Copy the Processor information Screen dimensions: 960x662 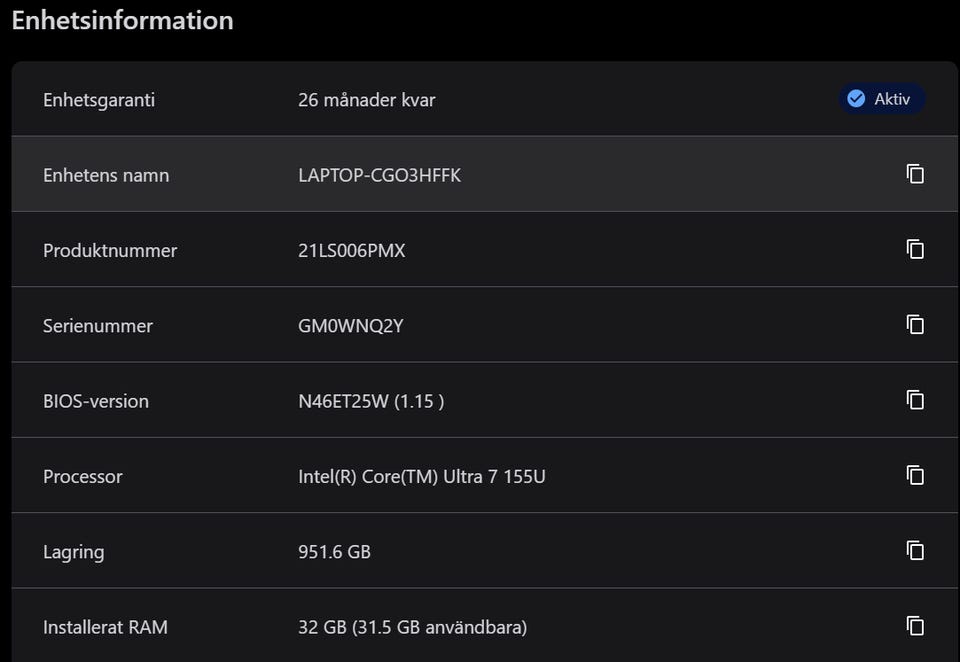(x=915, y=475)
